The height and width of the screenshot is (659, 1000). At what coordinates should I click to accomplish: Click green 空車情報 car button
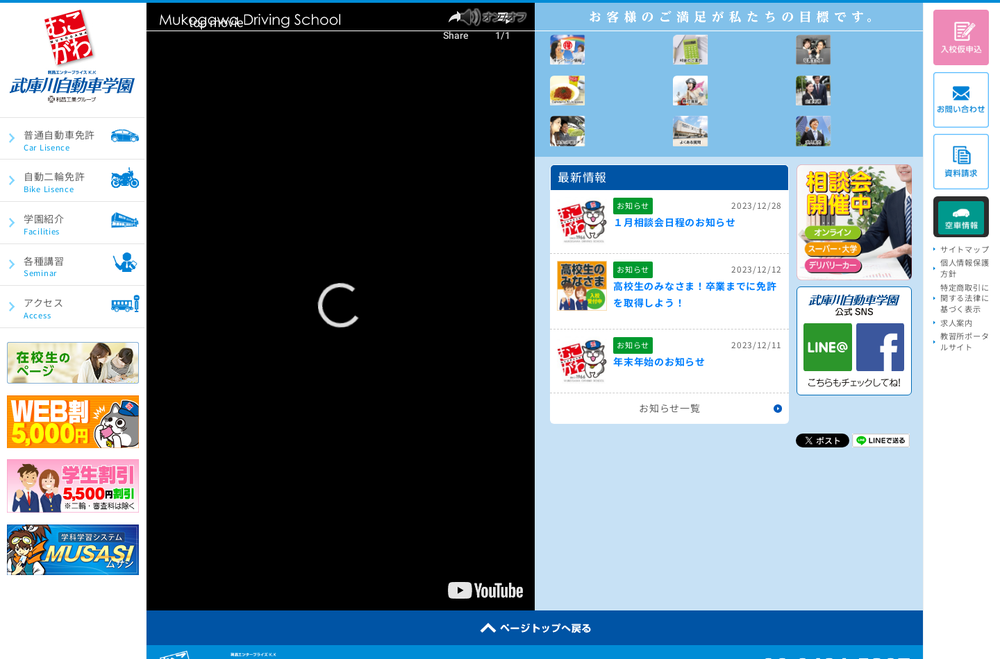(961, 217)
